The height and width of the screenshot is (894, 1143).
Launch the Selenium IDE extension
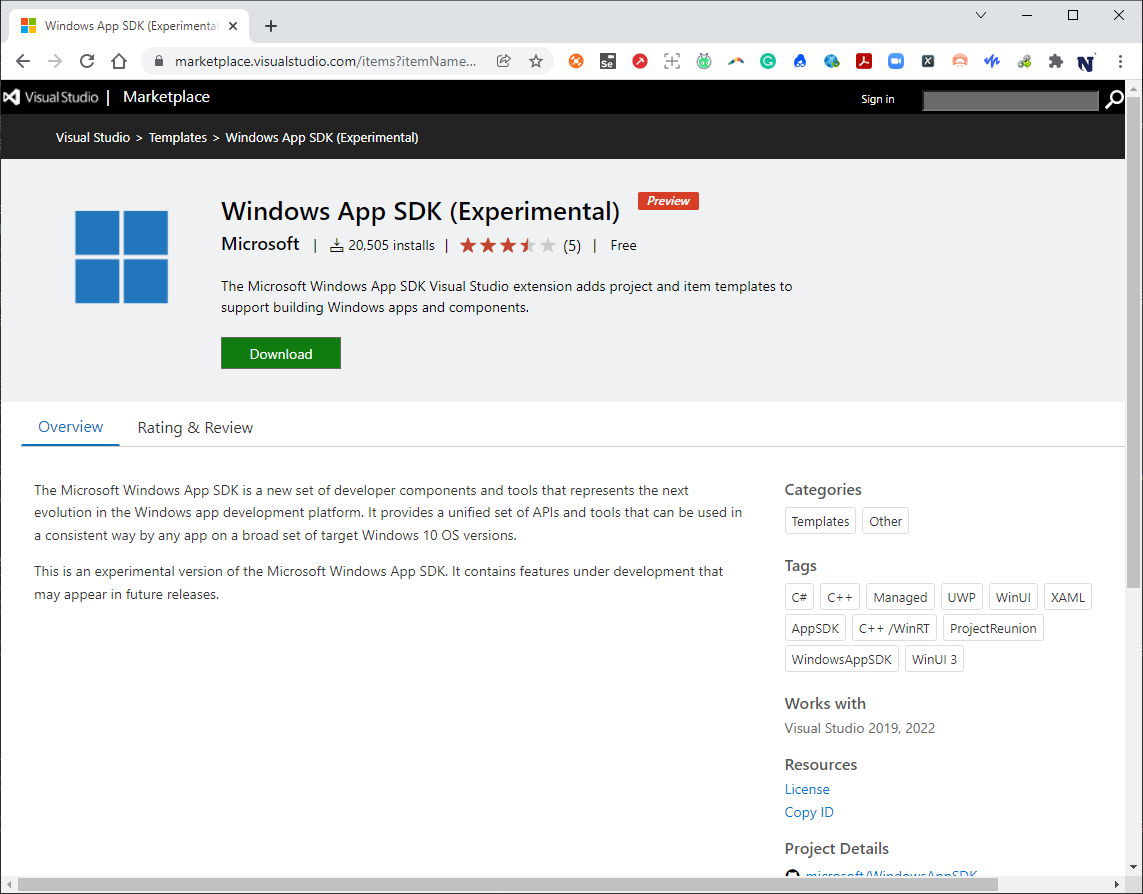click(x=608, y=61)
